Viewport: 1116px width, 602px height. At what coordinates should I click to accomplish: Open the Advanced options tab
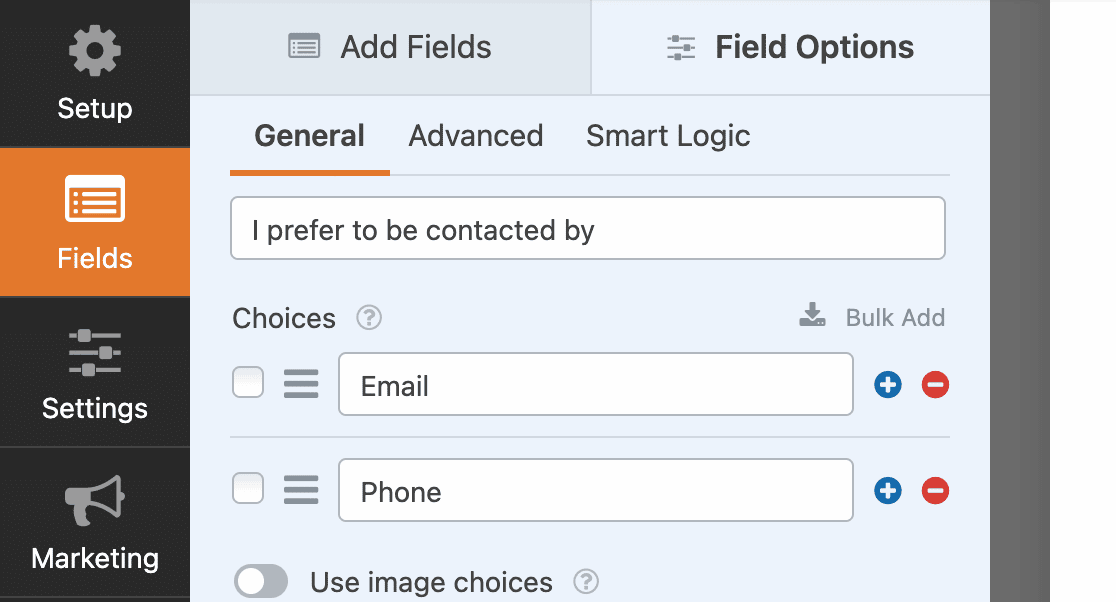click(476, 136)
